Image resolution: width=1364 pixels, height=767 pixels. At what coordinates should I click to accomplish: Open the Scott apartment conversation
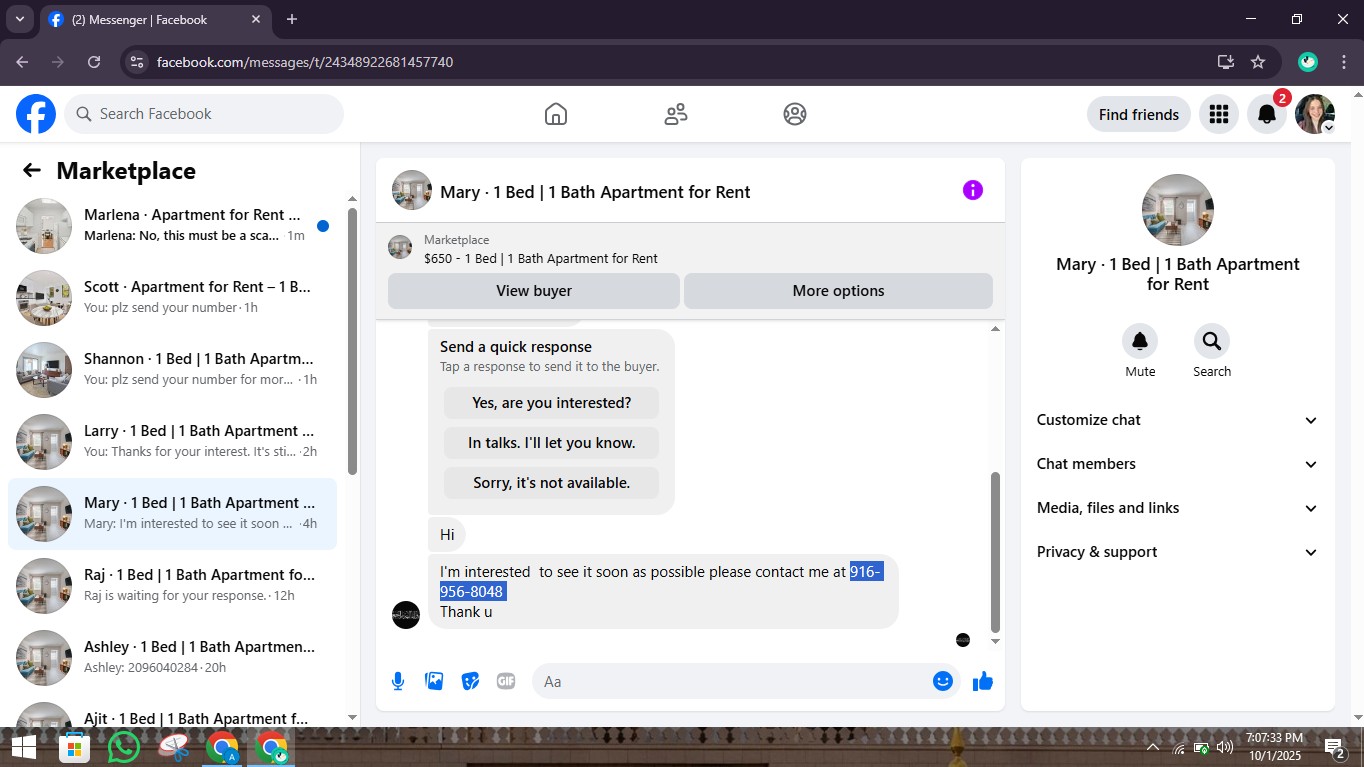(172, 298)
